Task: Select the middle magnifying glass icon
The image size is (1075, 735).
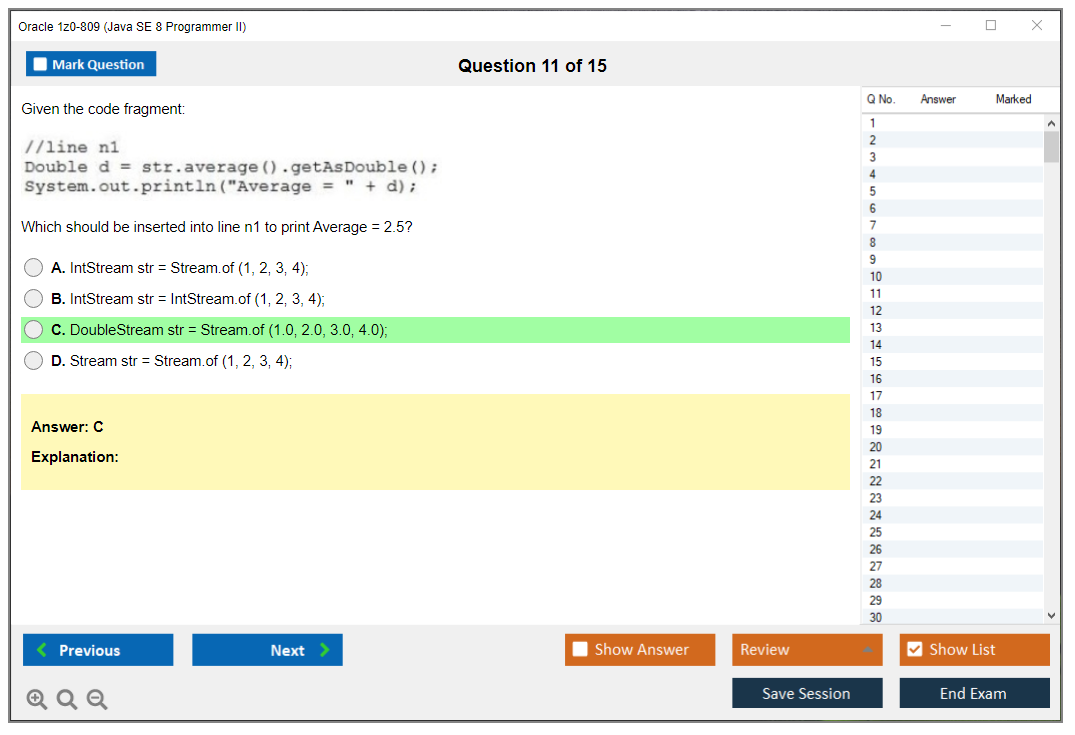Action: coord(67,699)
